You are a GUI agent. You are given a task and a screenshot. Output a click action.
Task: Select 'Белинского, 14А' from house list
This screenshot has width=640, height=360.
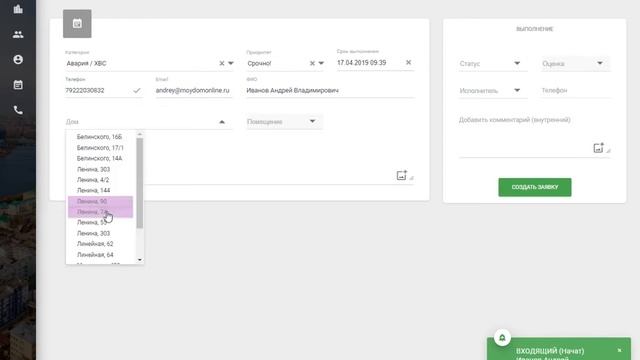100,158
